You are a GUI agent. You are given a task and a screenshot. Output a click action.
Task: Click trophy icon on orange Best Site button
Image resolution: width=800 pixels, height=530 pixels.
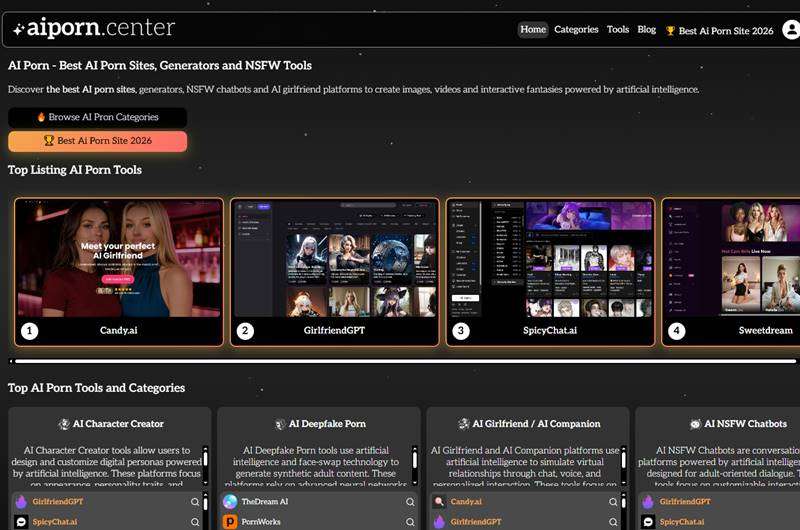coord(48,140)
